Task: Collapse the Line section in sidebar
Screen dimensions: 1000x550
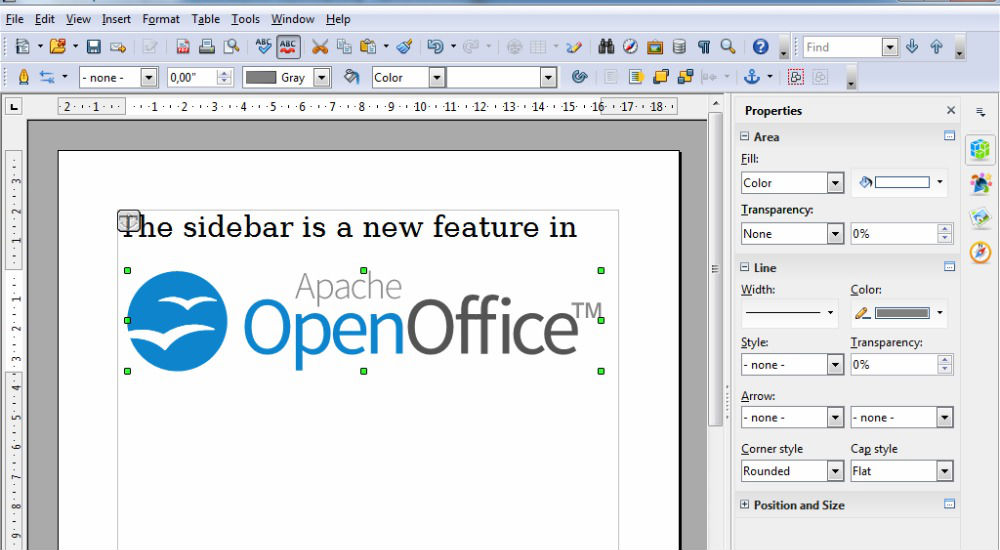Action: [x=744, y=267]
